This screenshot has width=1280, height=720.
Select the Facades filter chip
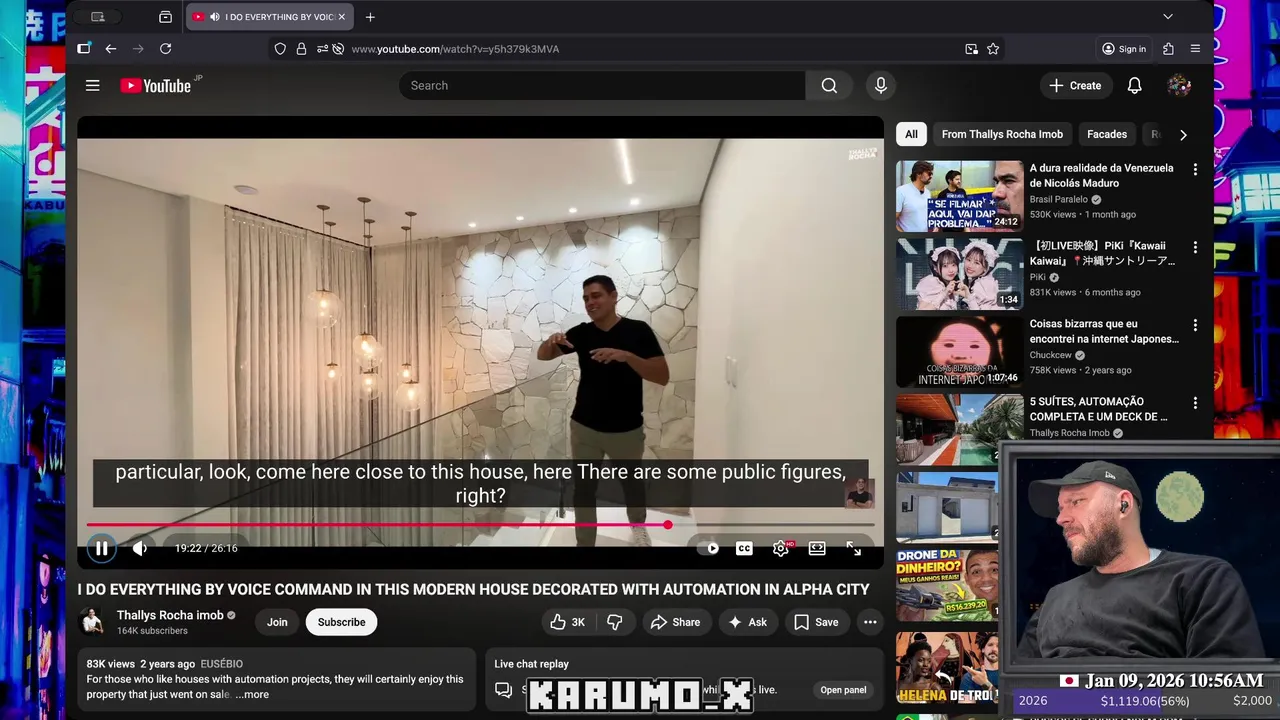(x=1107, y=134)
